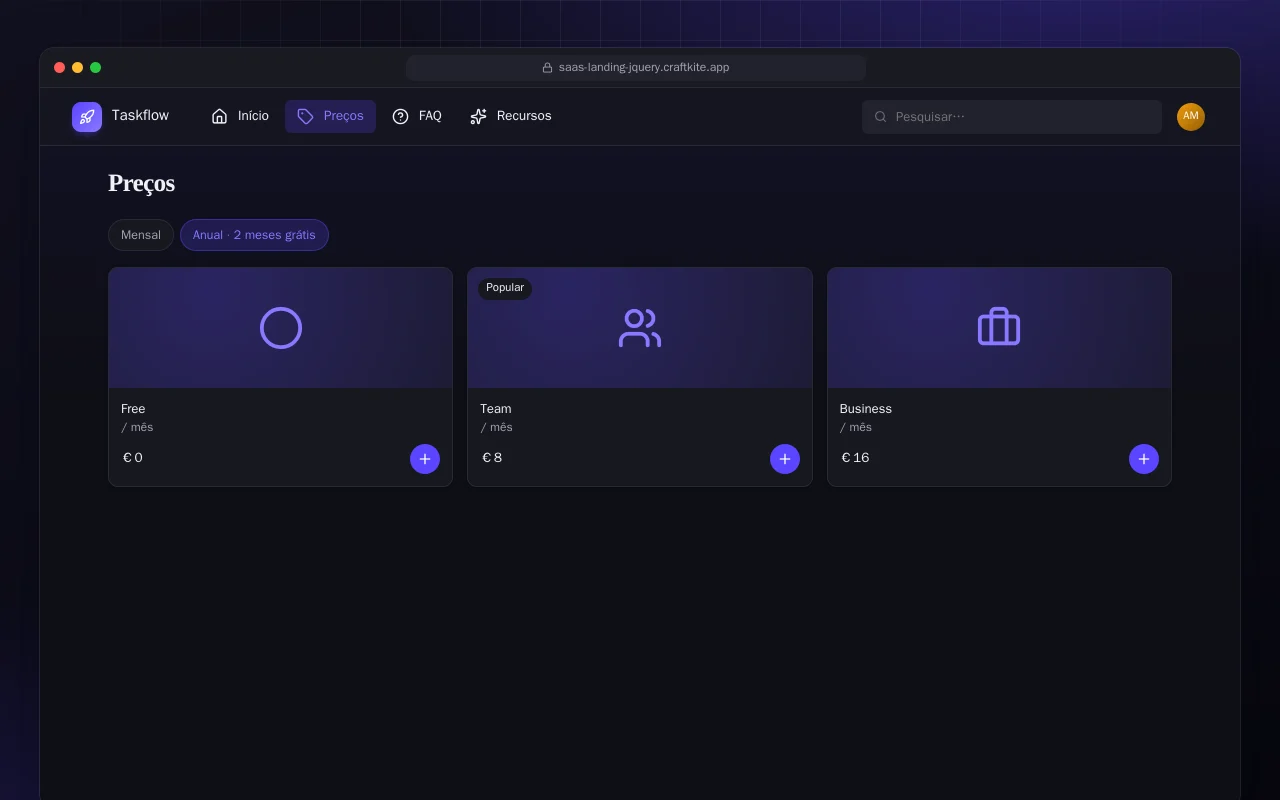Image resolution: width=1280 pixels, height=800 pixels.
Task: Click the Free plan circle thumbnail
Action: (x=281, y=328)
